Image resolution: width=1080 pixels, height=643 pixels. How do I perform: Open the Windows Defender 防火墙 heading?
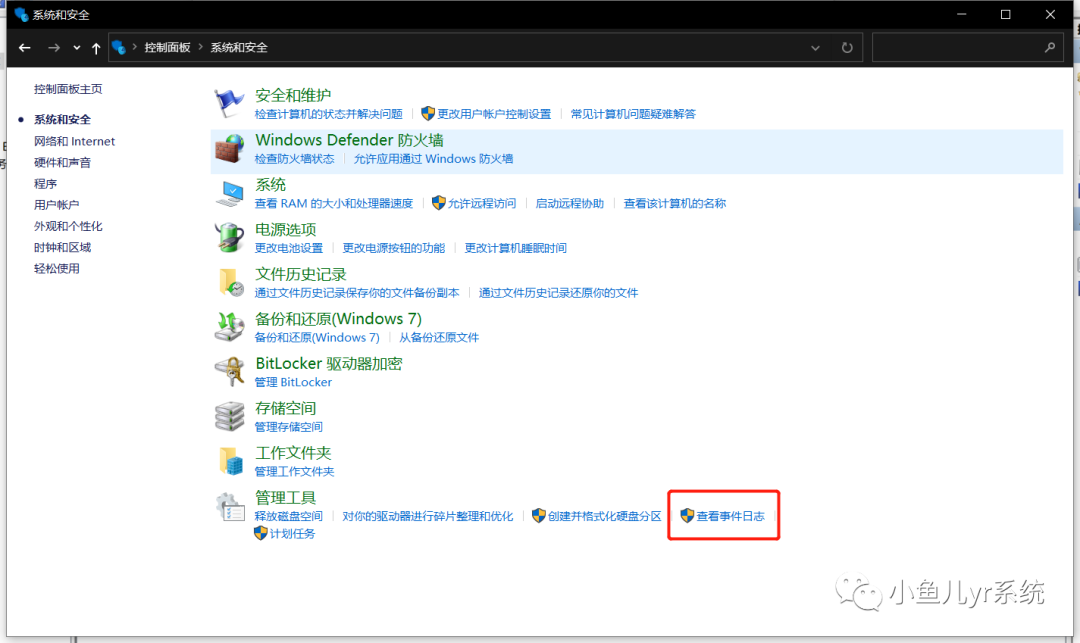(x=349, y=140)
